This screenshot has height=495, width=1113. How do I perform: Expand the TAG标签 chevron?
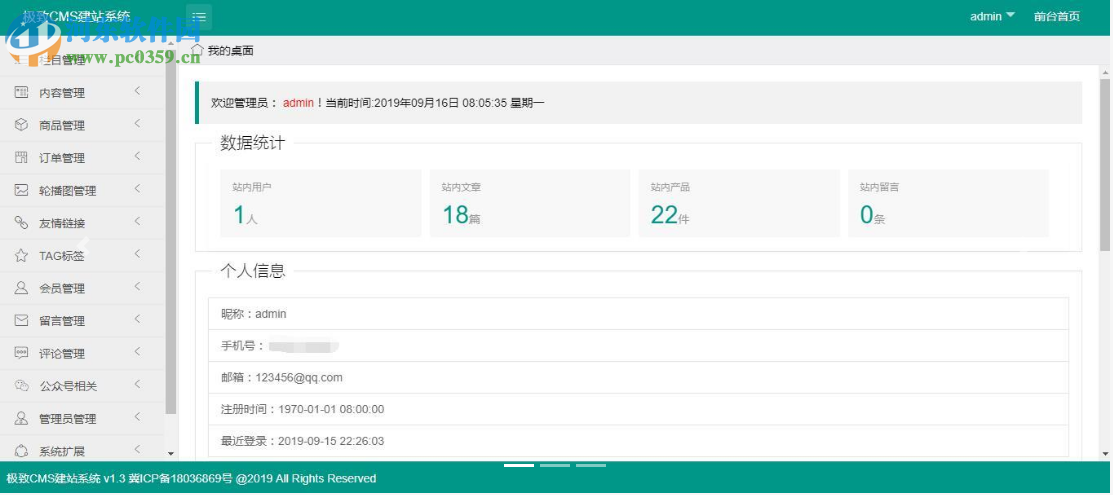pos(137,254)
